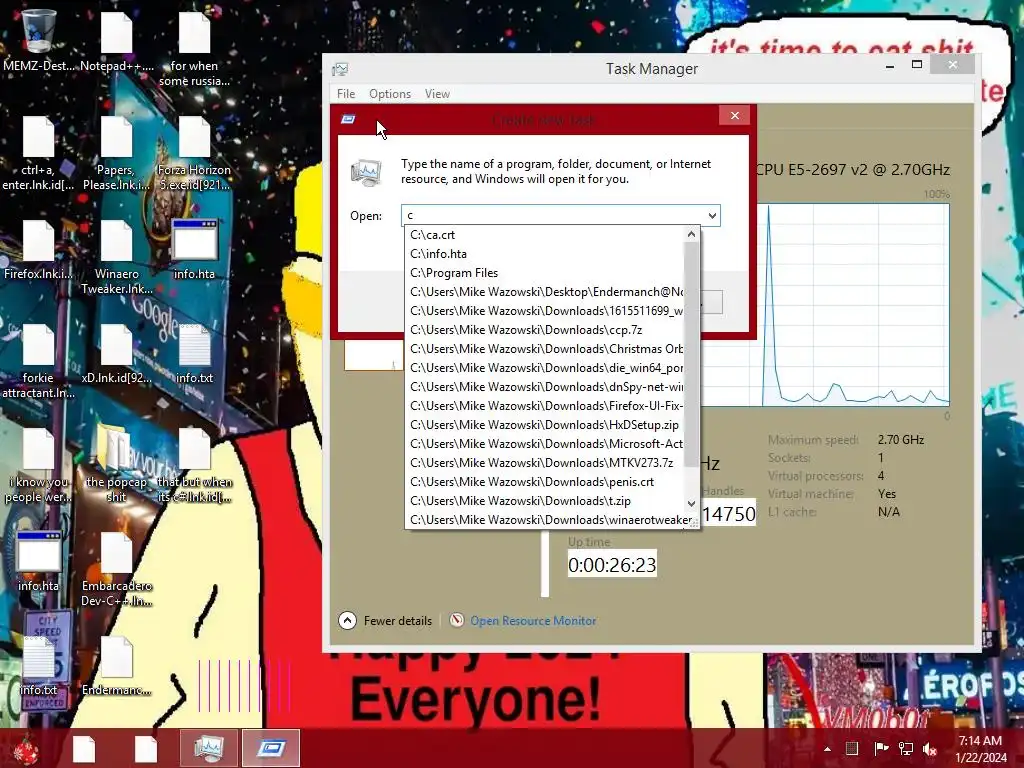Open the Open combo box dropdown arrow

[x=712, y=216]
